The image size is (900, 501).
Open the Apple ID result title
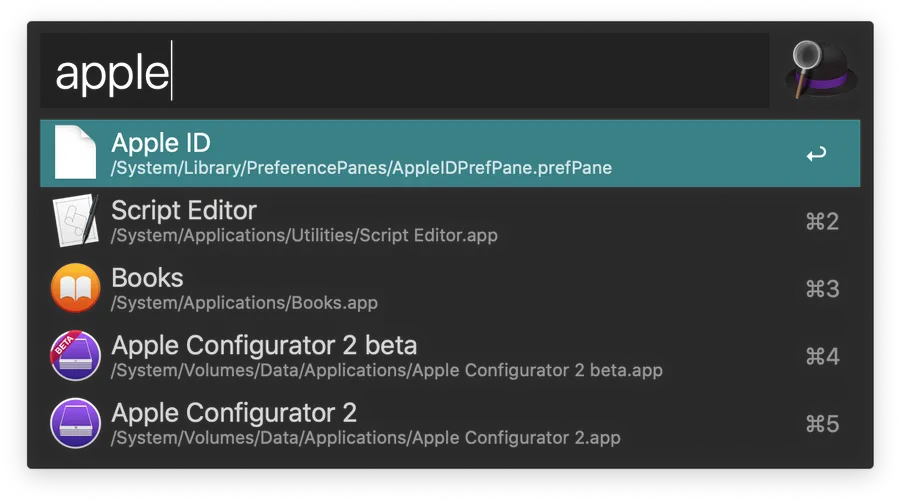click(161, 142)
